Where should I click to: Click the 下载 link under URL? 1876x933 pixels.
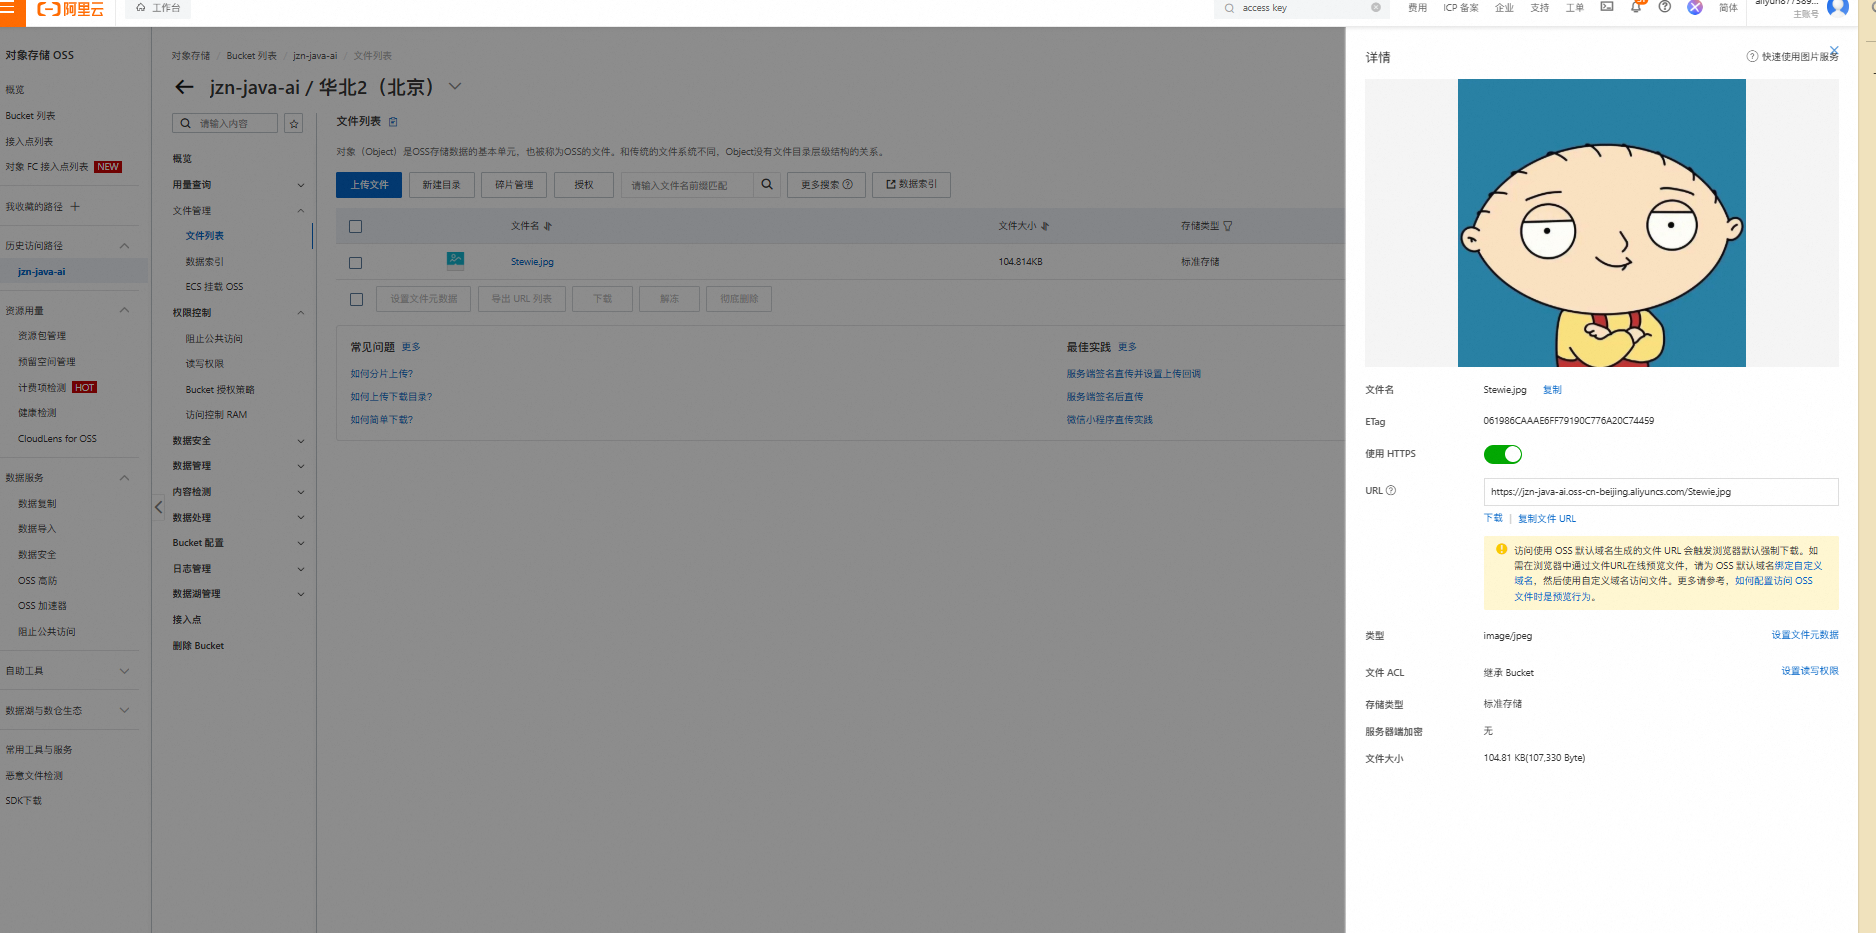coord(1493,518)
